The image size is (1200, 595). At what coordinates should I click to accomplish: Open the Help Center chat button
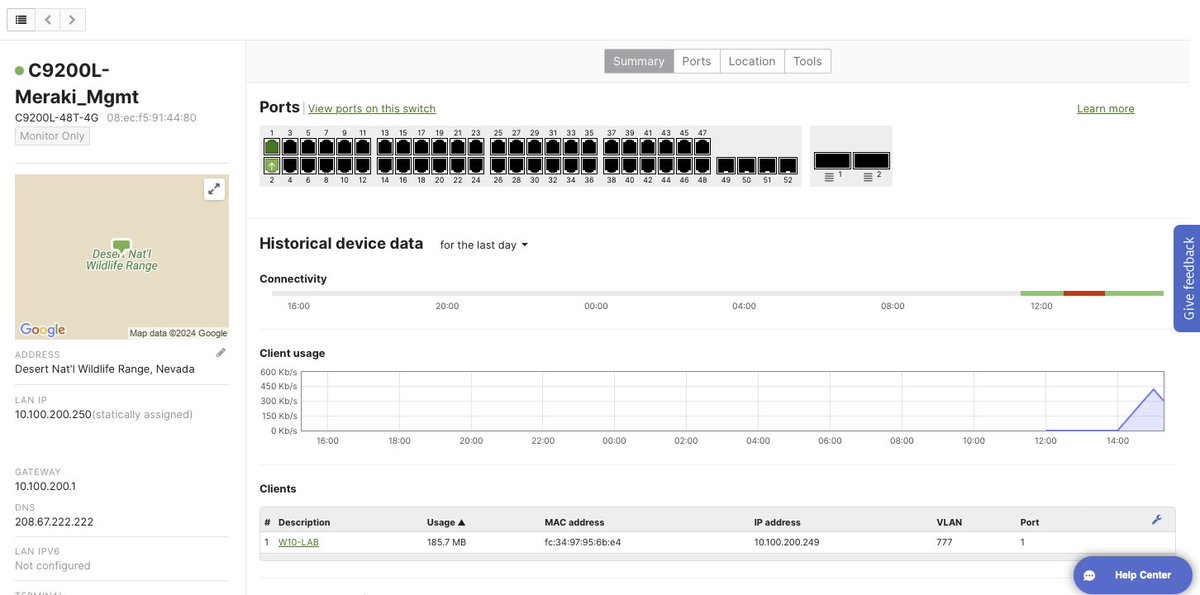click(1133, 575)
